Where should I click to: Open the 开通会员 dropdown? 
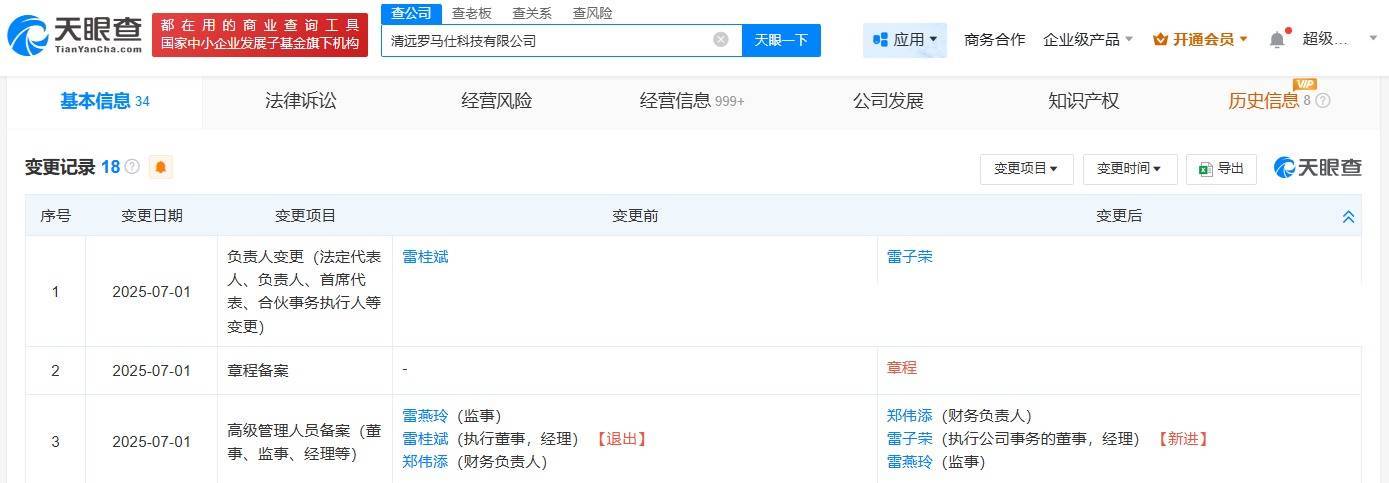(x=1200, y=40)
